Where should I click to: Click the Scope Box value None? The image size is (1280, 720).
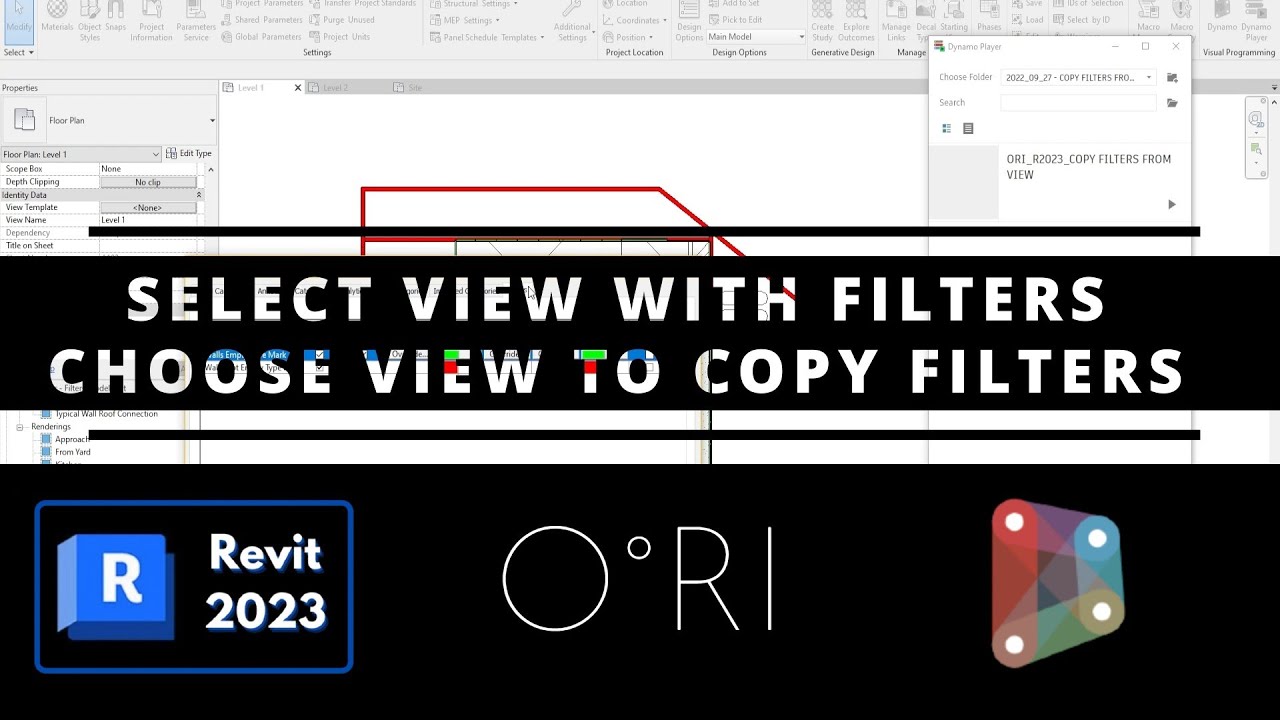[148, 169]
